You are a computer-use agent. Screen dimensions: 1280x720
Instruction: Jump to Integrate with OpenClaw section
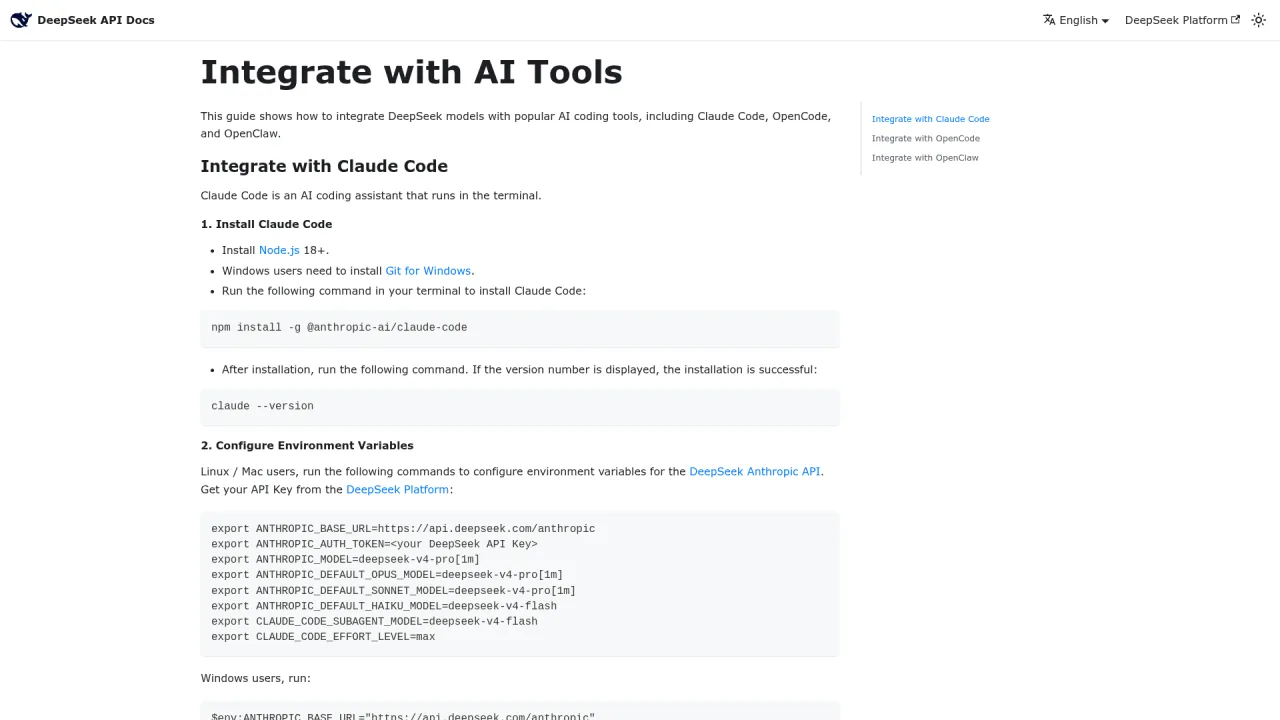click(x=925, y=157)
